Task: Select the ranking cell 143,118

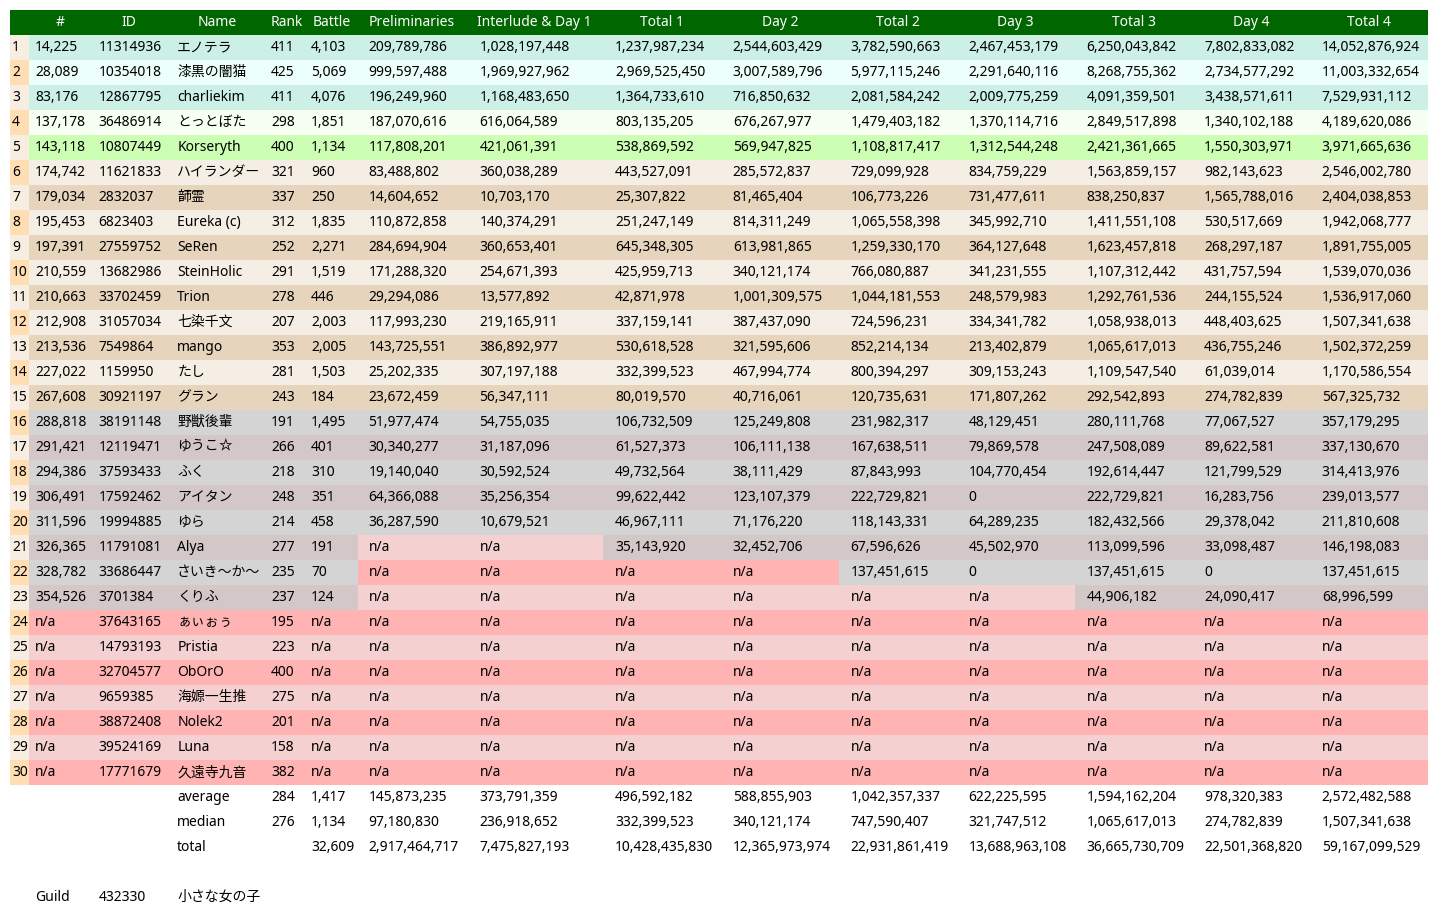Action: point(60,146)
